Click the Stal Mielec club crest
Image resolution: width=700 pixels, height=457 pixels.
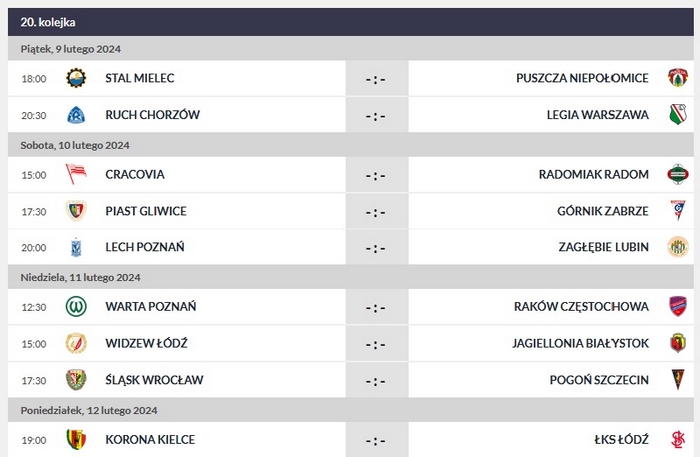pyautogui.click(x=75, y=78)
